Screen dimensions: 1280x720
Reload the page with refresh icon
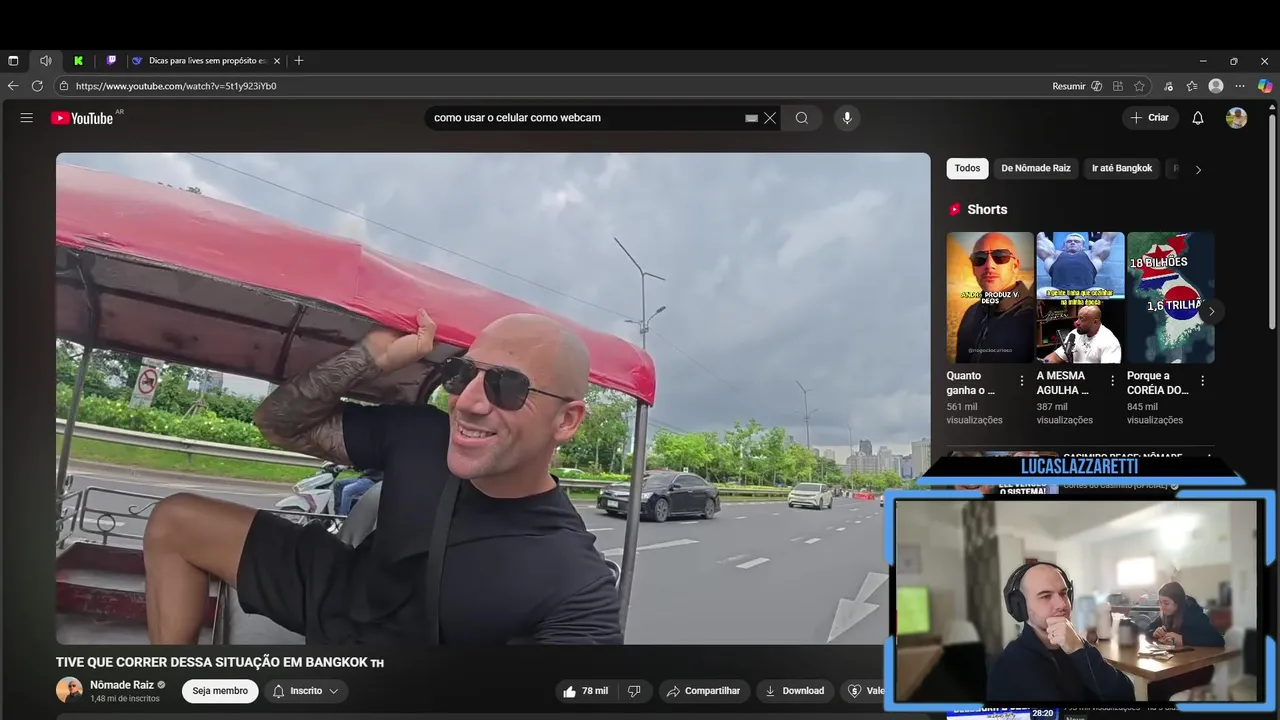[x=37, y=86]
